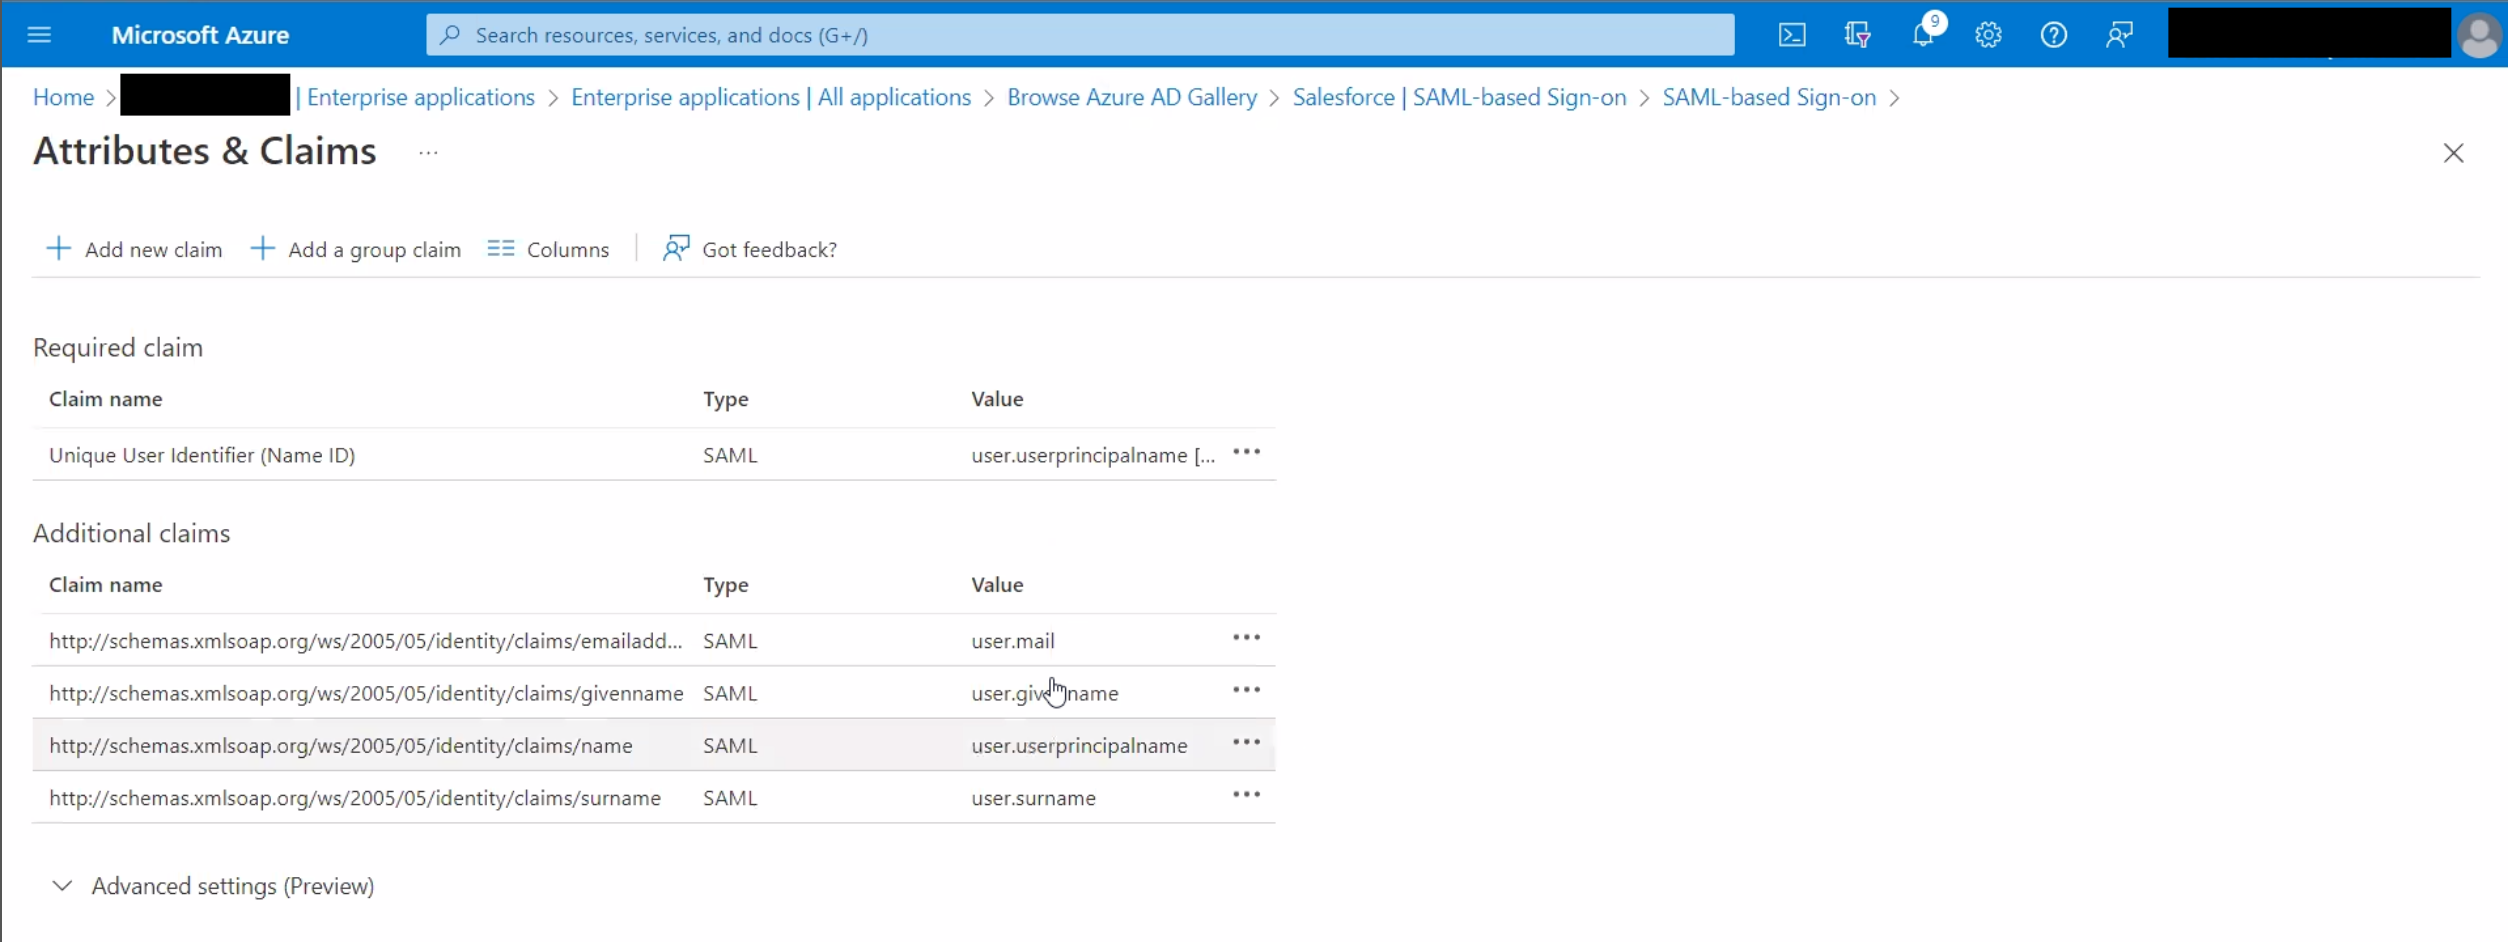Image resolution: width=2508 pixels, height=942 pixels.
Task: Click Add new claim
Action: [x=134, y=249]
